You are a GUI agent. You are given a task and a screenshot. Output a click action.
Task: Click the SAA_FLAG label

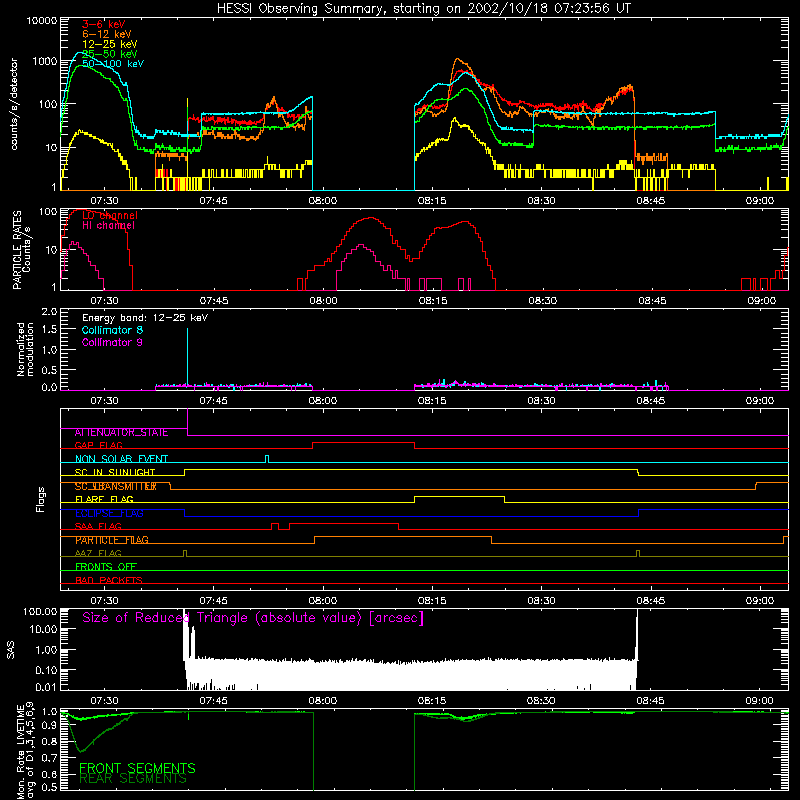pyautogui.click(x=98, y=527)
